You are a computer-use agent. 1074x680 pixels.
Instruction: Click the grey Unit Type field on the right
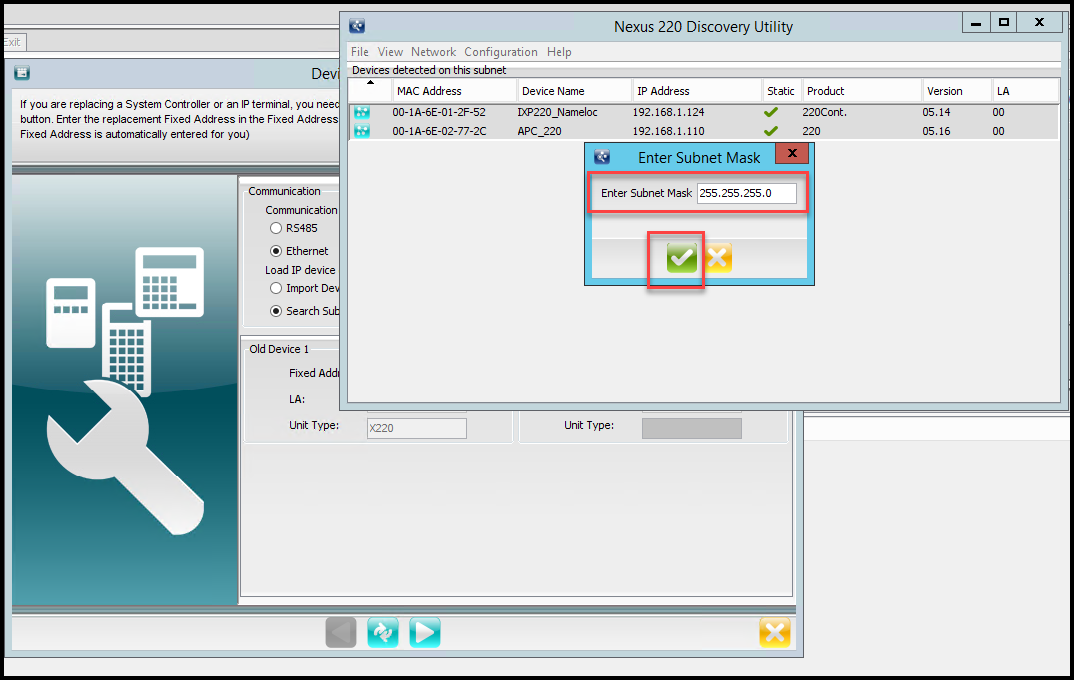click(x=692, y=428)
